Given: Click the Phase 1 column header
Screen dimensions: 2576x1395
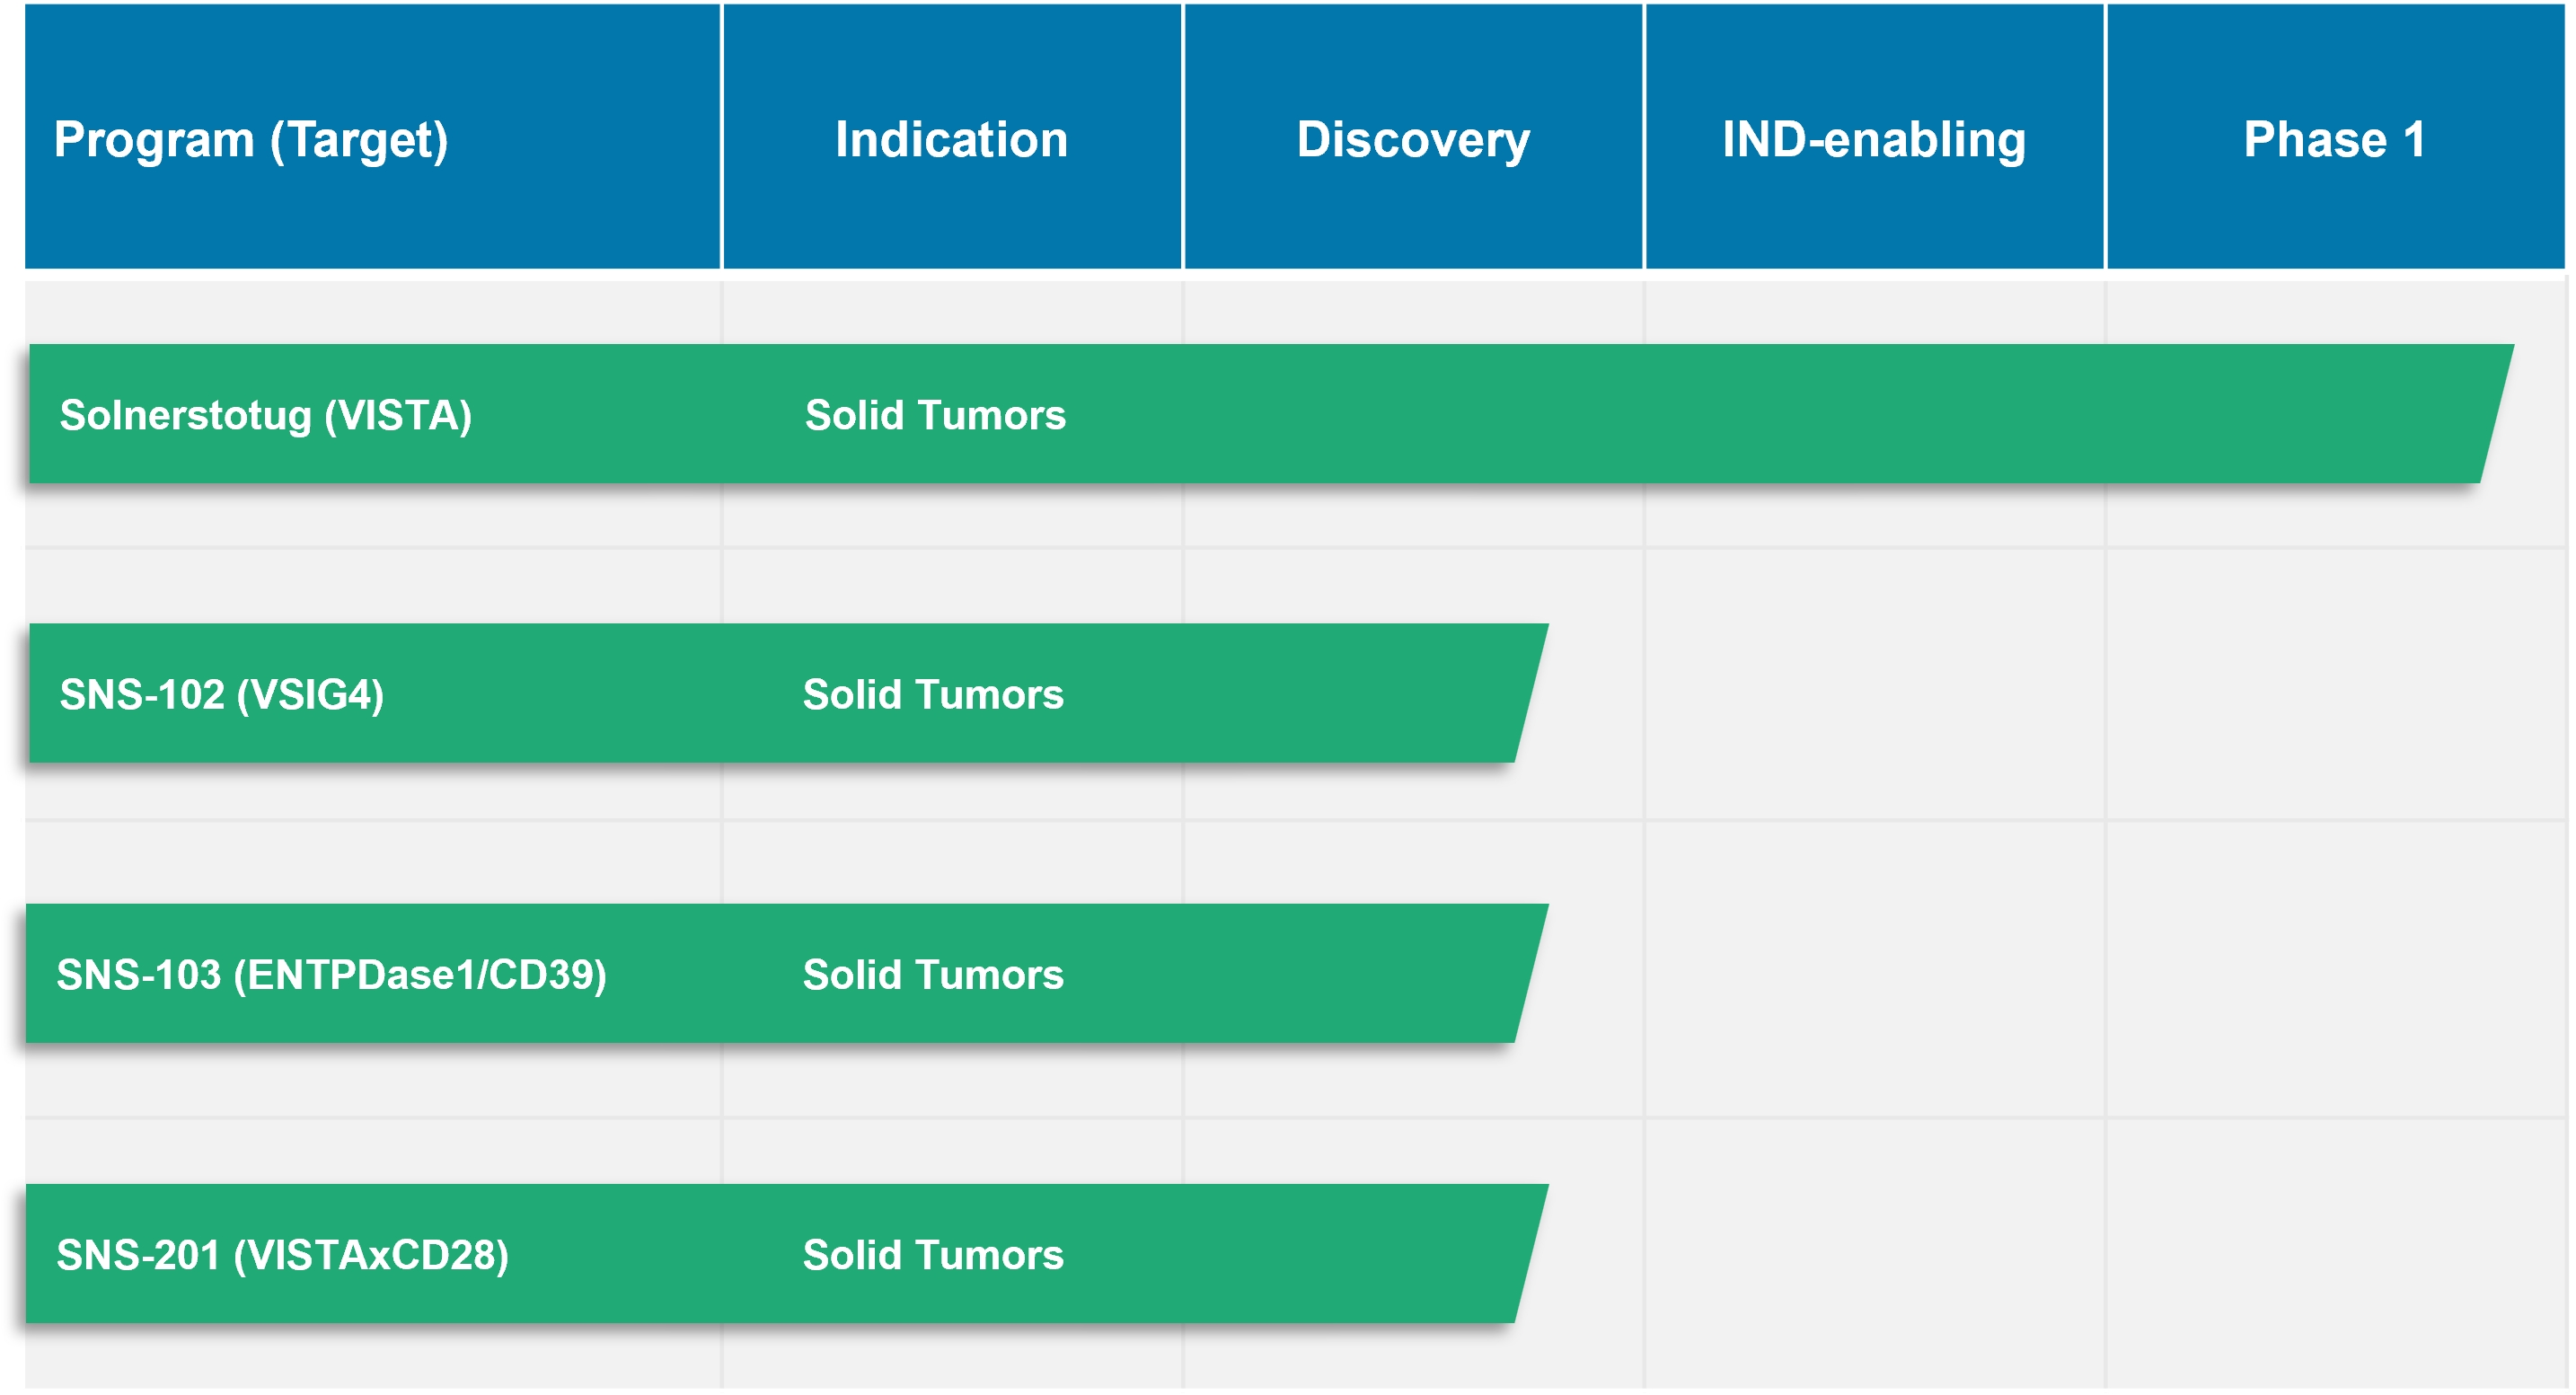Looking at the screenshot, I should 2334,139.
